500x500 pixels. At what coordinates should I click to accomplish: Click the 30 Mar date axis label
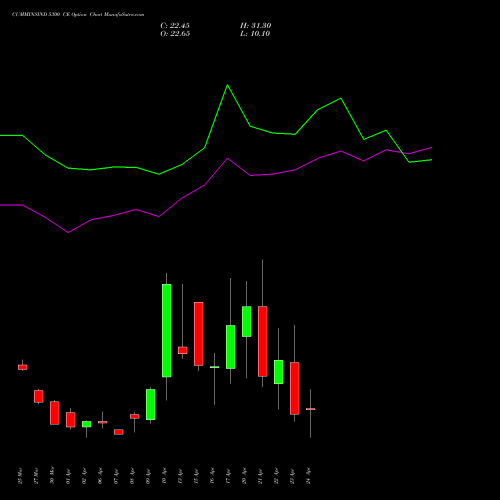point(52,476)
